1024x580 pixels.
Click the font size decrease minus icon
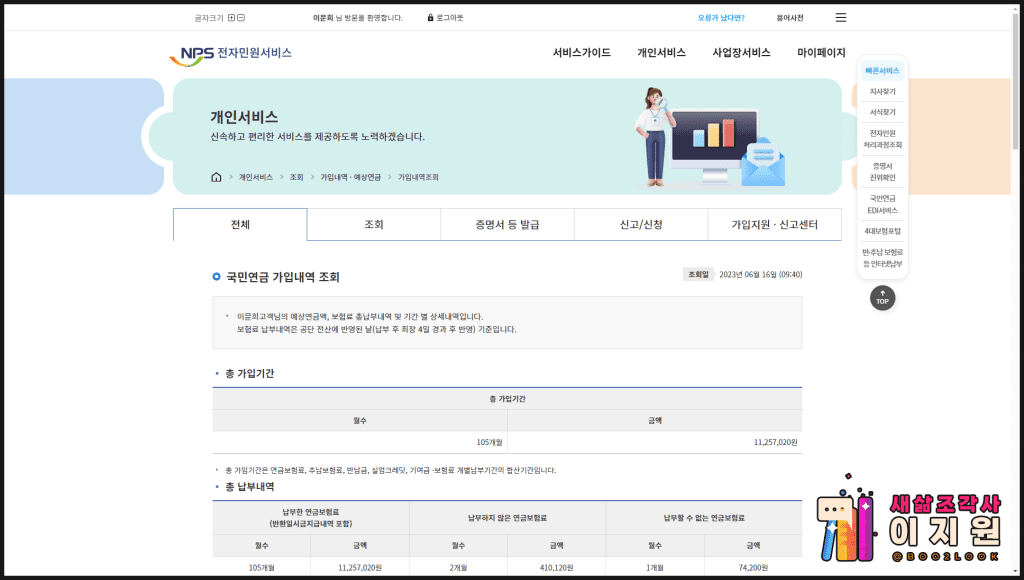[241, 18]
